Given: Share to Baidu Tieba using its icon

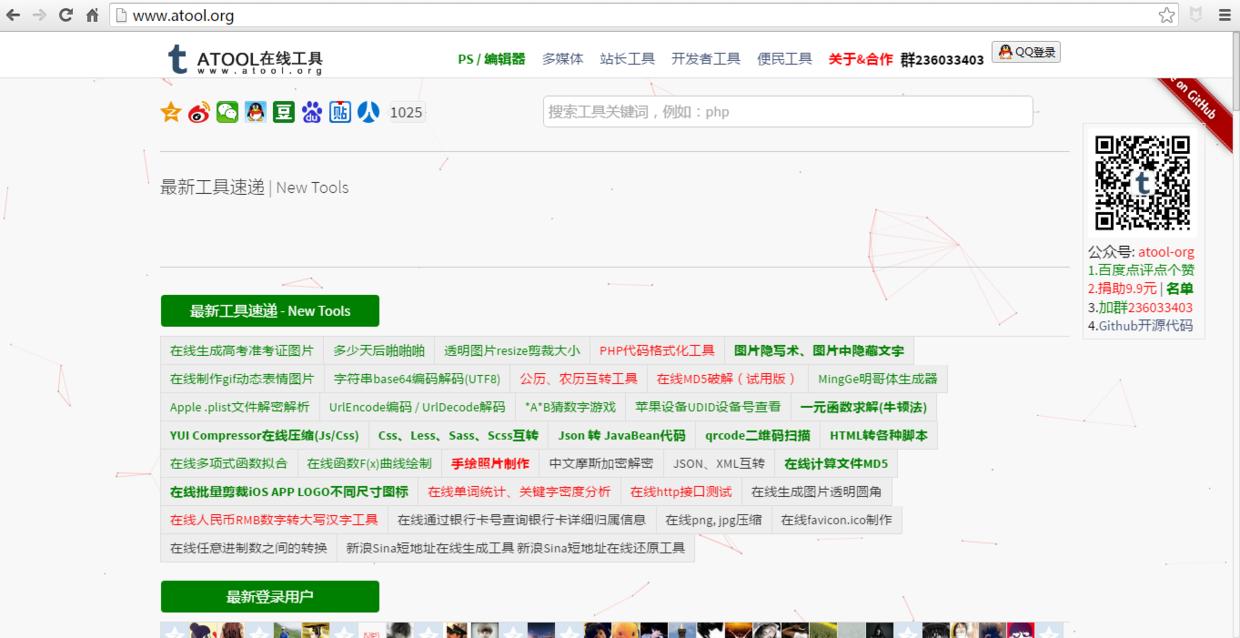Looking at the screenshot, I should [340, 112].
